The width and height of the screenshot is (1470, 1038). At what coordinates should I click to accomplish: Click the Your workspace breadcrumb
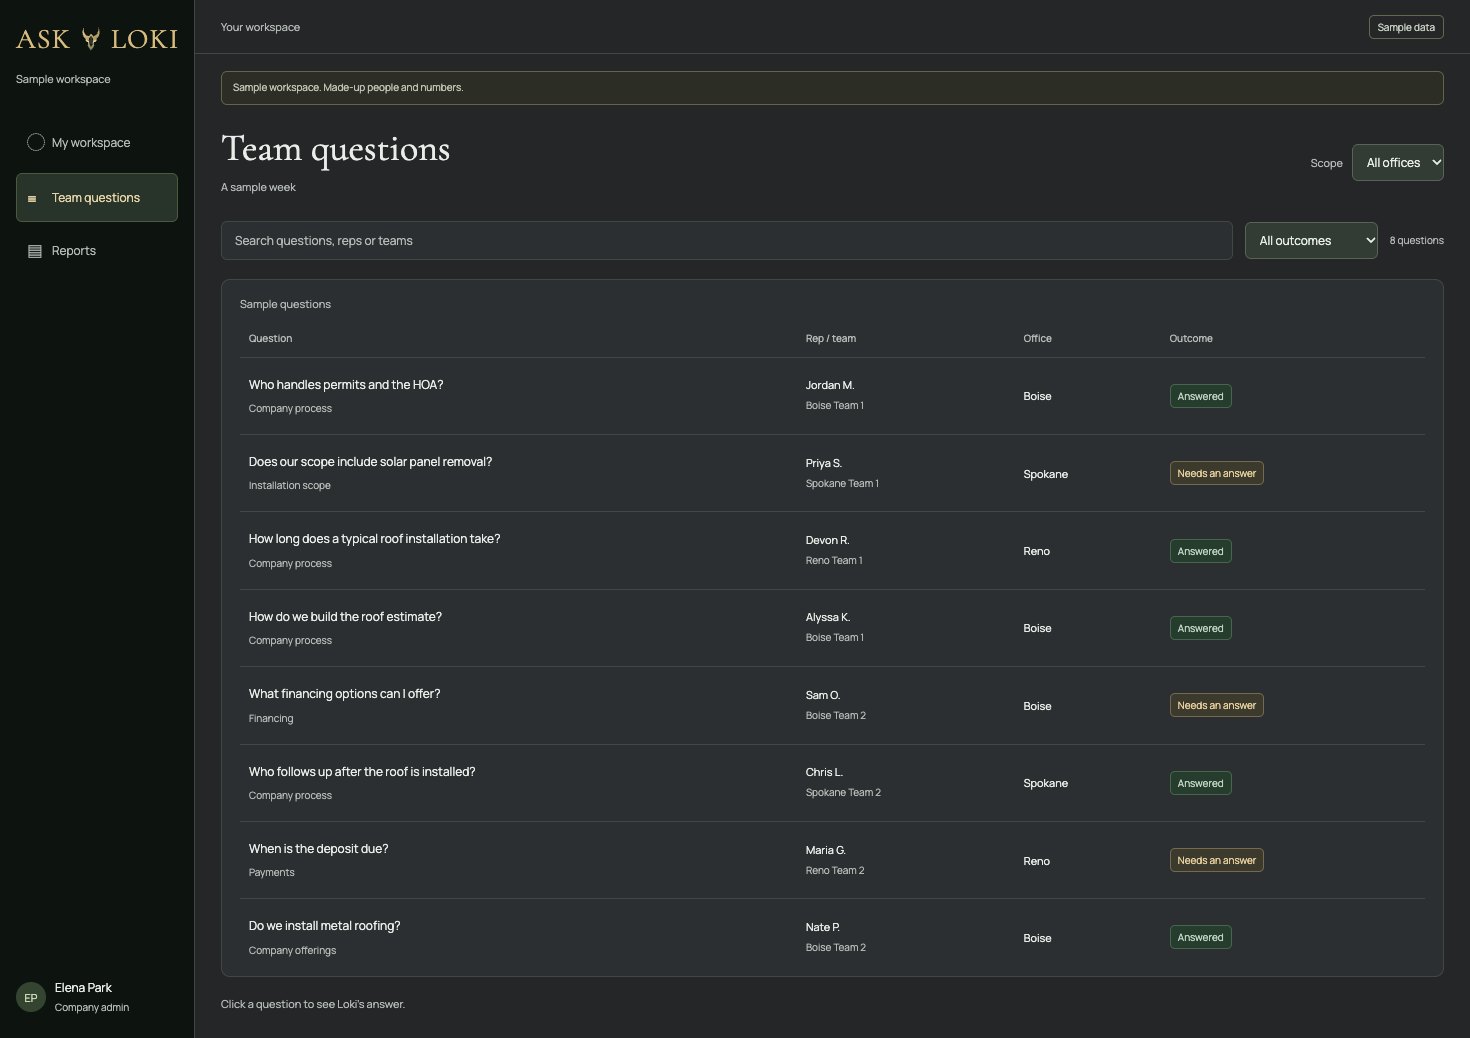tap(260, 27)
